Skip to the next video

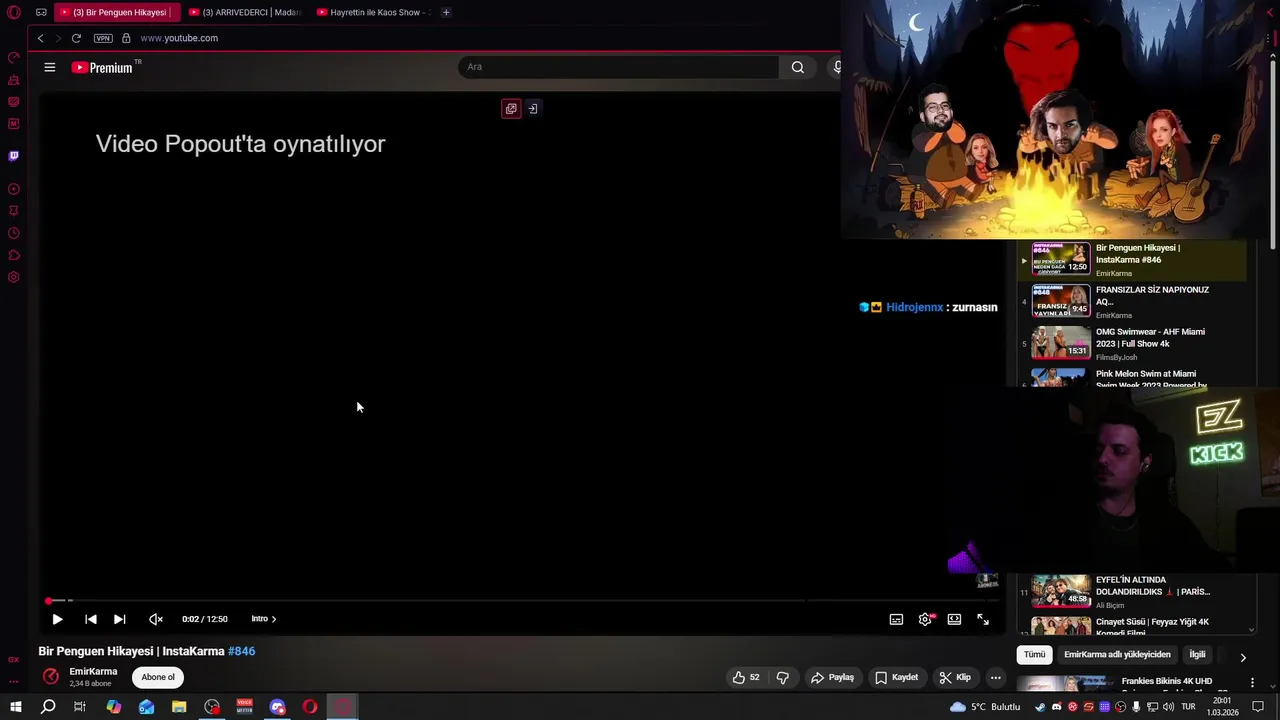click(x=119, y=619)
